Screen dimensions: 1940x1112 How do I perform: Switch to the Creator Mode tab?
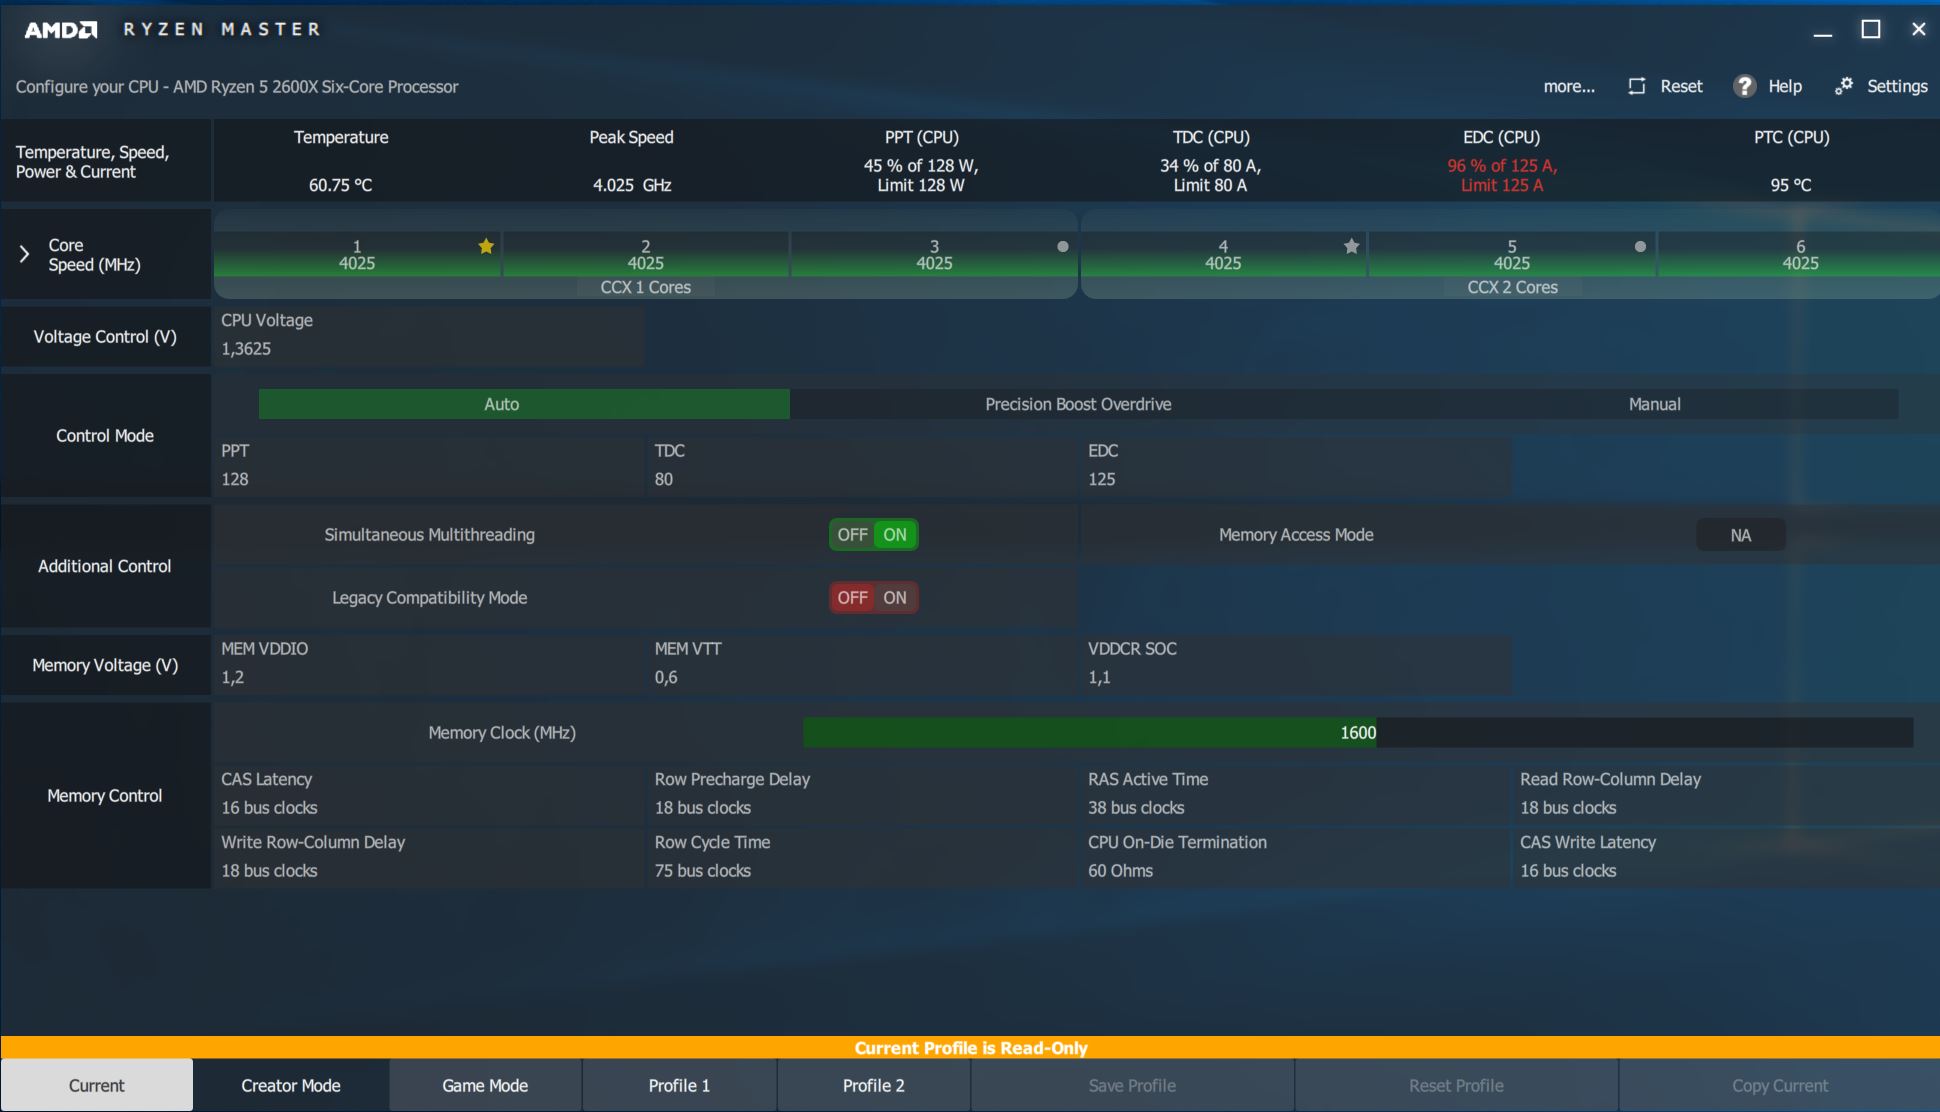pyautogui.click(x=291, y=1085)
